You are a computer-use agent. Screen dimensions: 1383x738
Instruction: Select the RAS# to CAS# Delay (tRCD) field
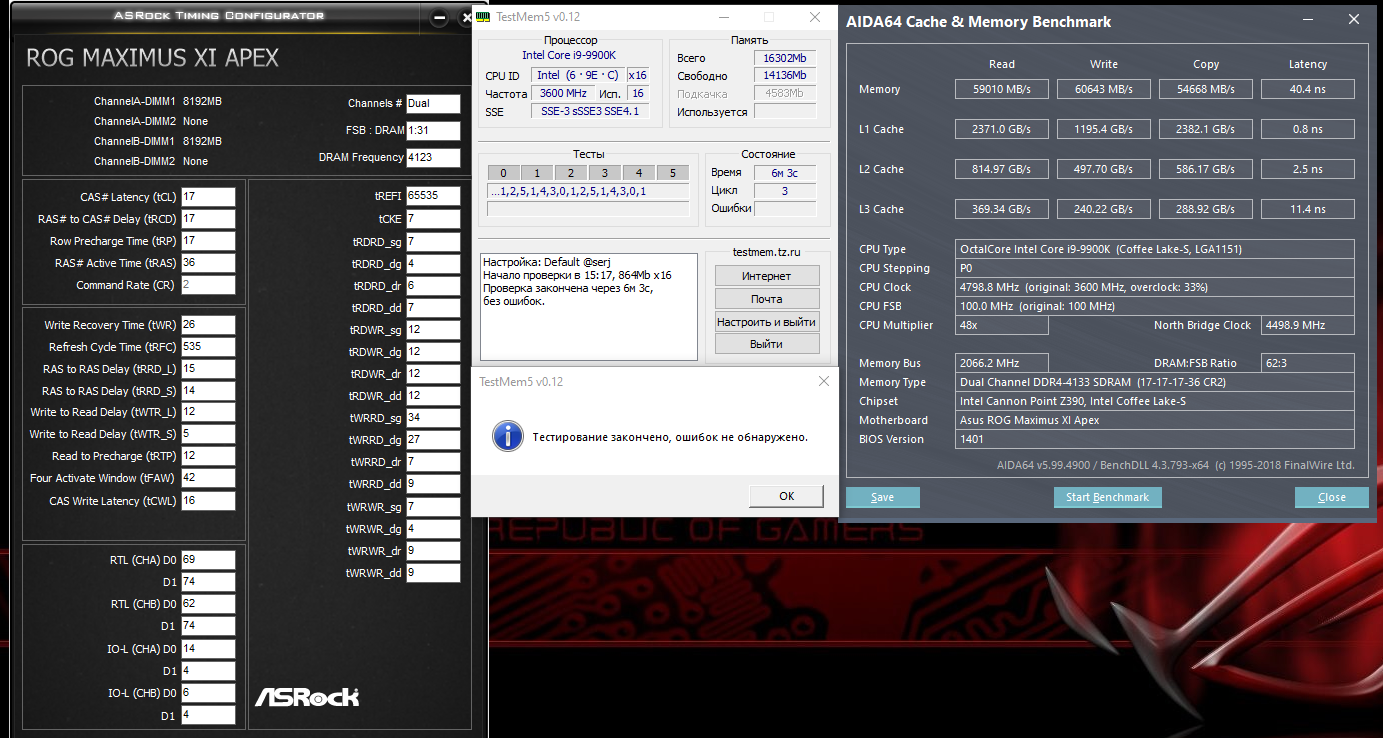click(x=208, y=219)
